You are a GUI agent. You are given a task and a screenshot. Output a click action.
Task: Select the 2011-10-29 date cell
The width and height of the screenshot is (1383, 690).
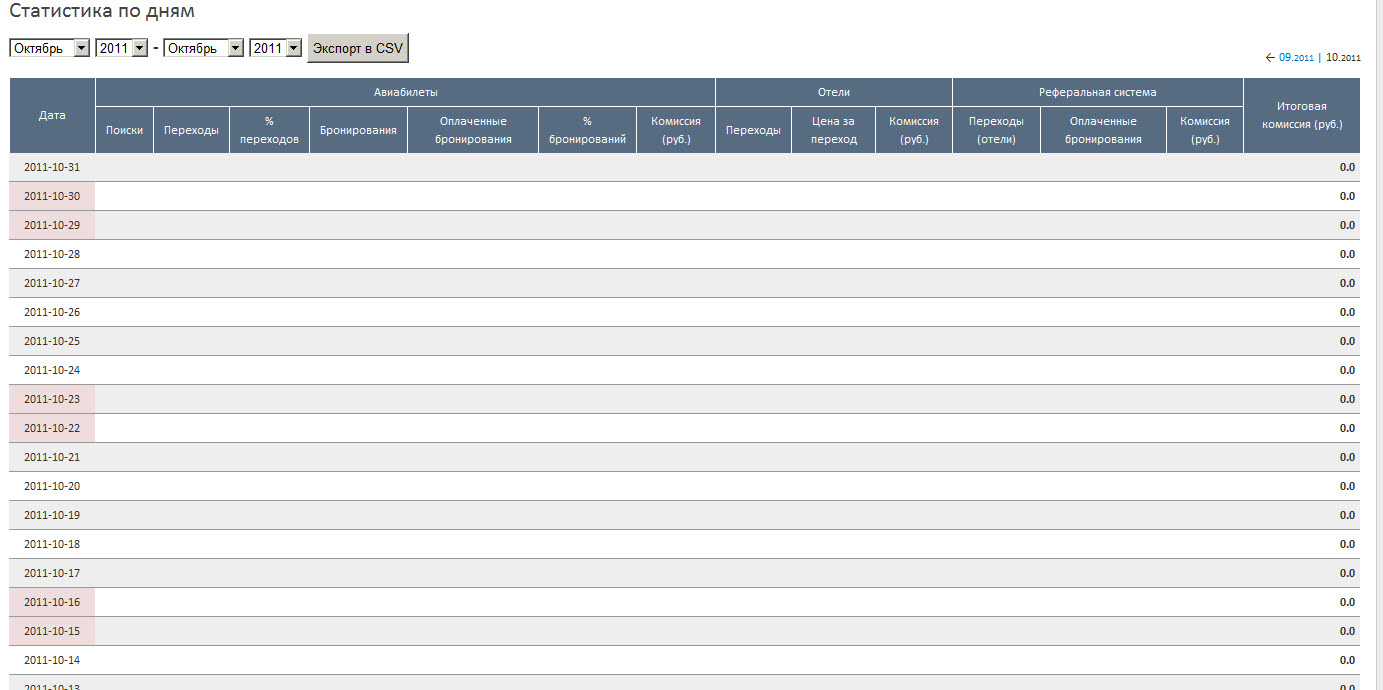pos(52,225)
